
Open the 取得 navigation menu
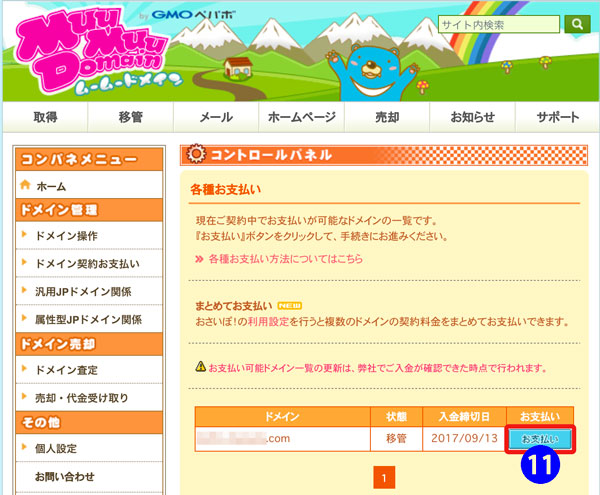point(45,117)
